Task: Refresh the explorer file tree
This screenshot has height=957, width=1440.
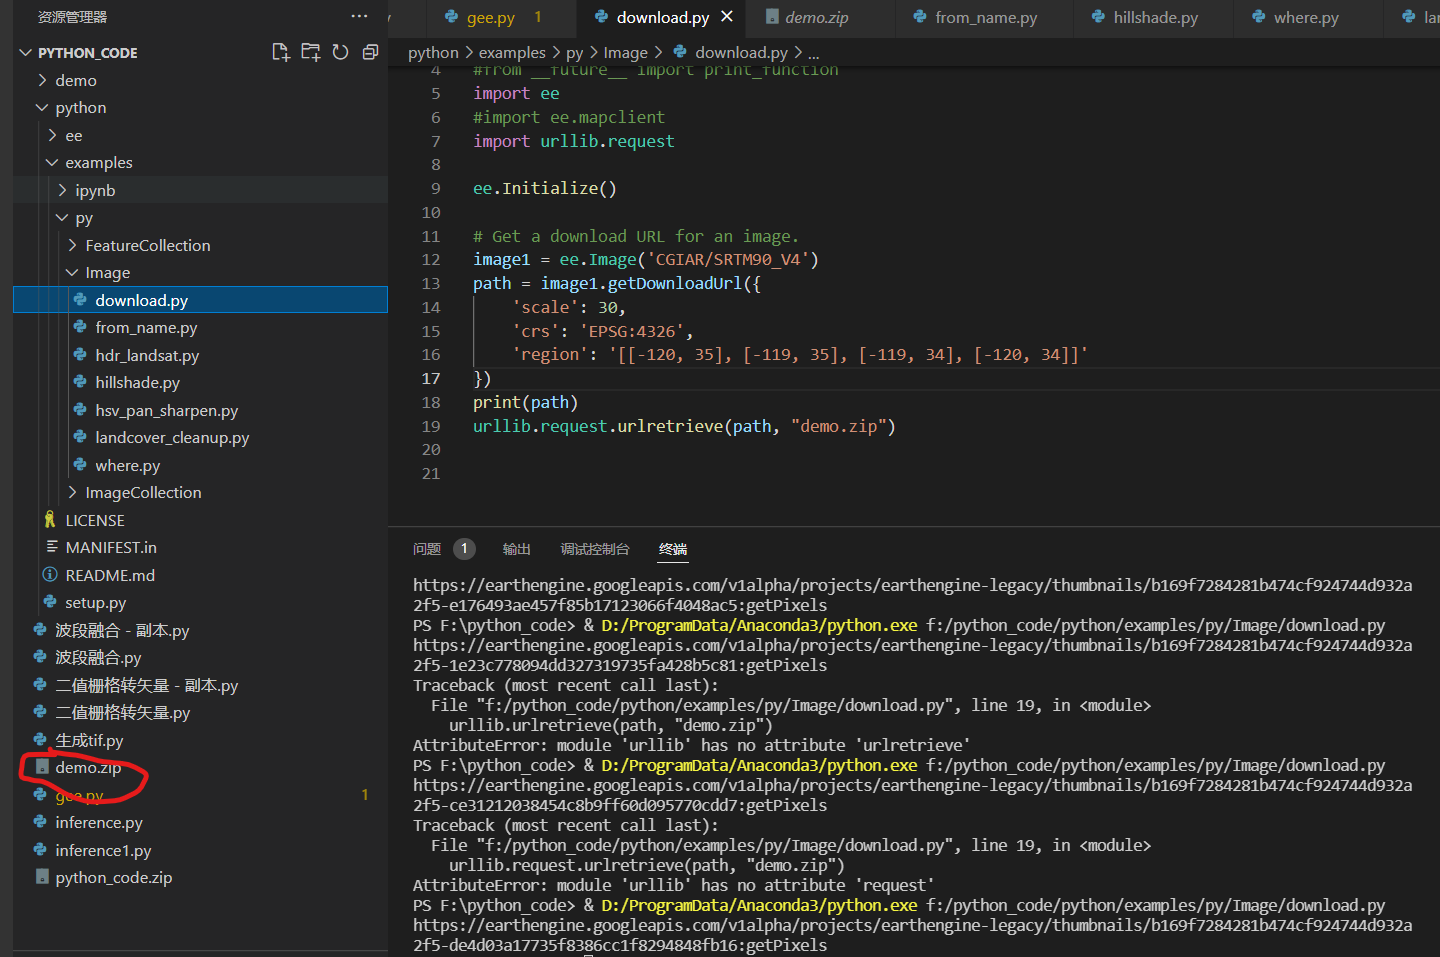Action: pyautogui.click(x=340, y=52)
